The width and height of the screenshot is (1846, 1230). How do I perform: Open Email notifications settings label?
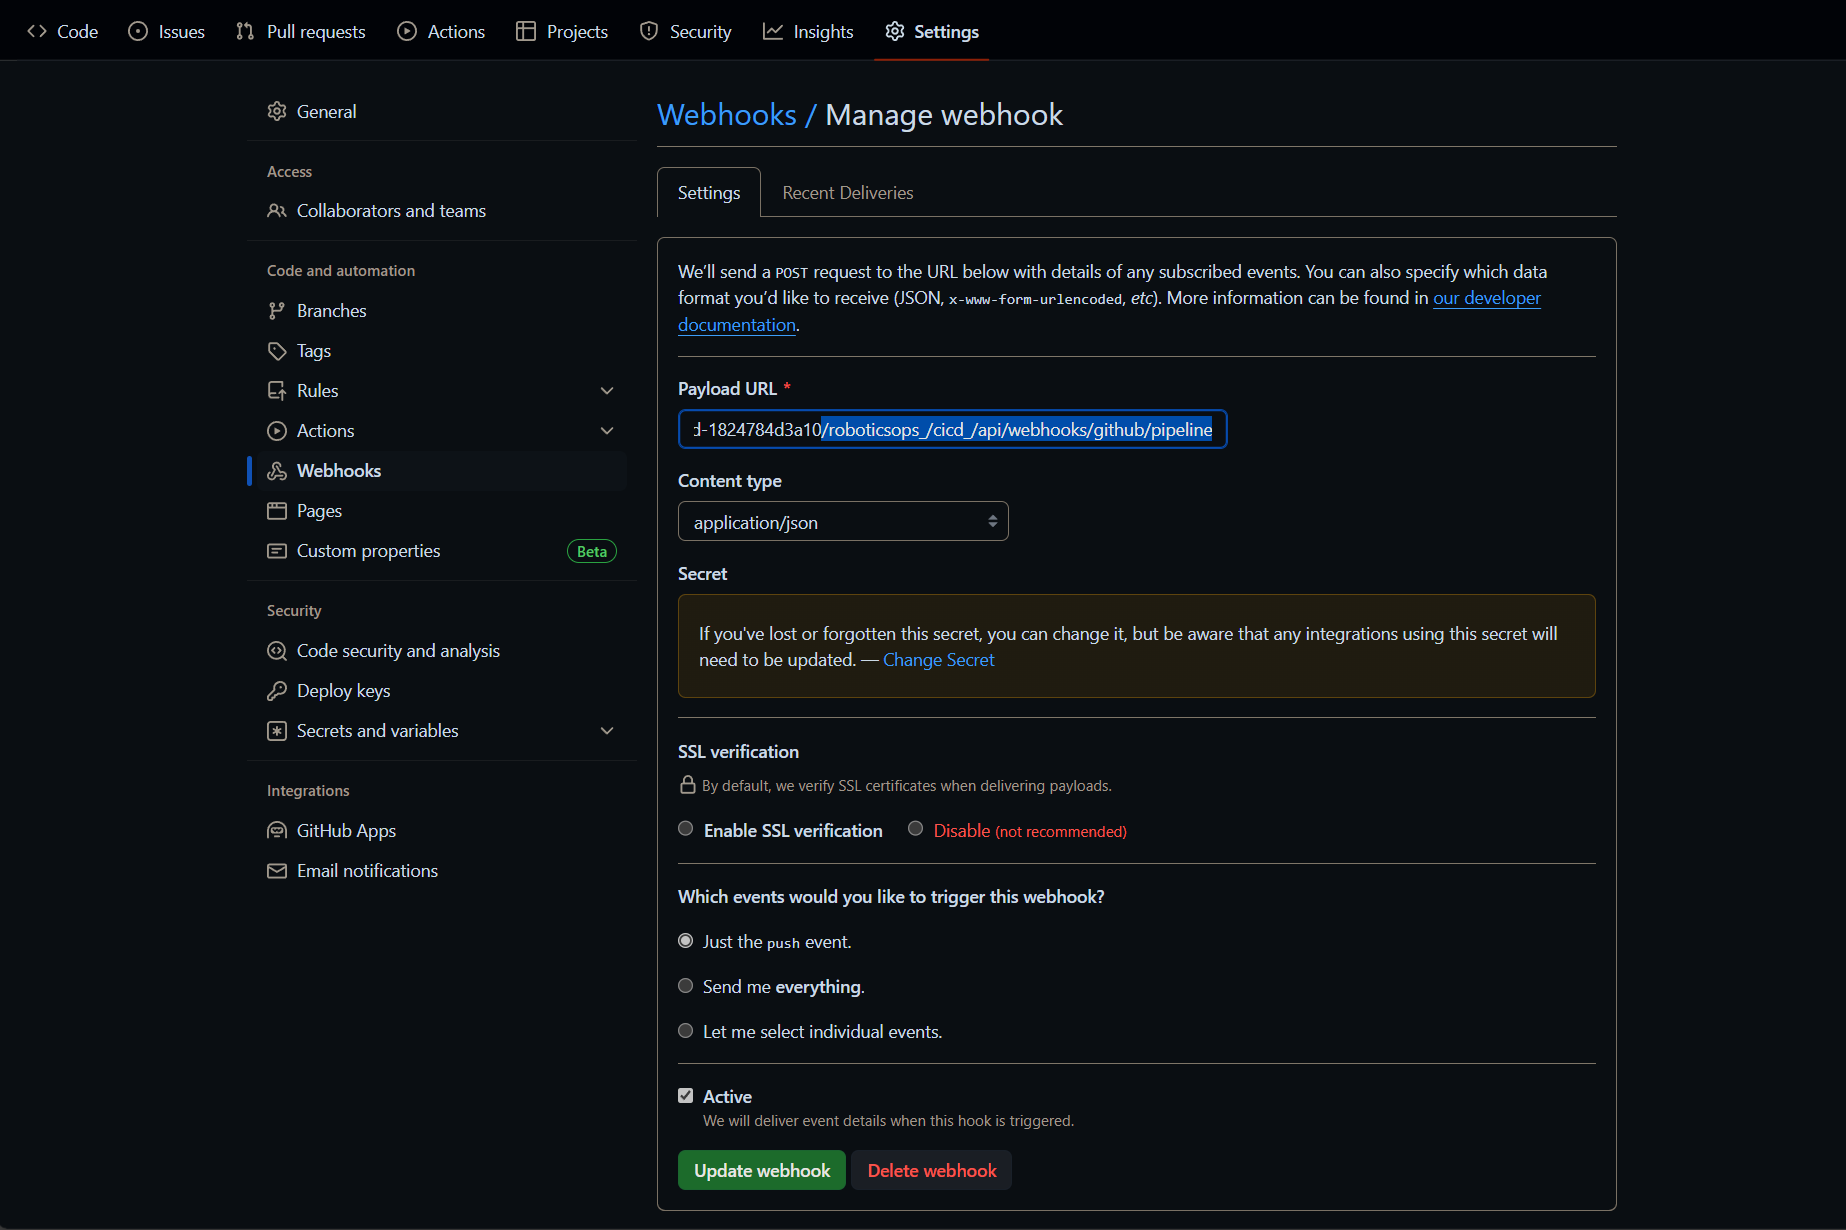pyautogui.click(x=367, y=871)
